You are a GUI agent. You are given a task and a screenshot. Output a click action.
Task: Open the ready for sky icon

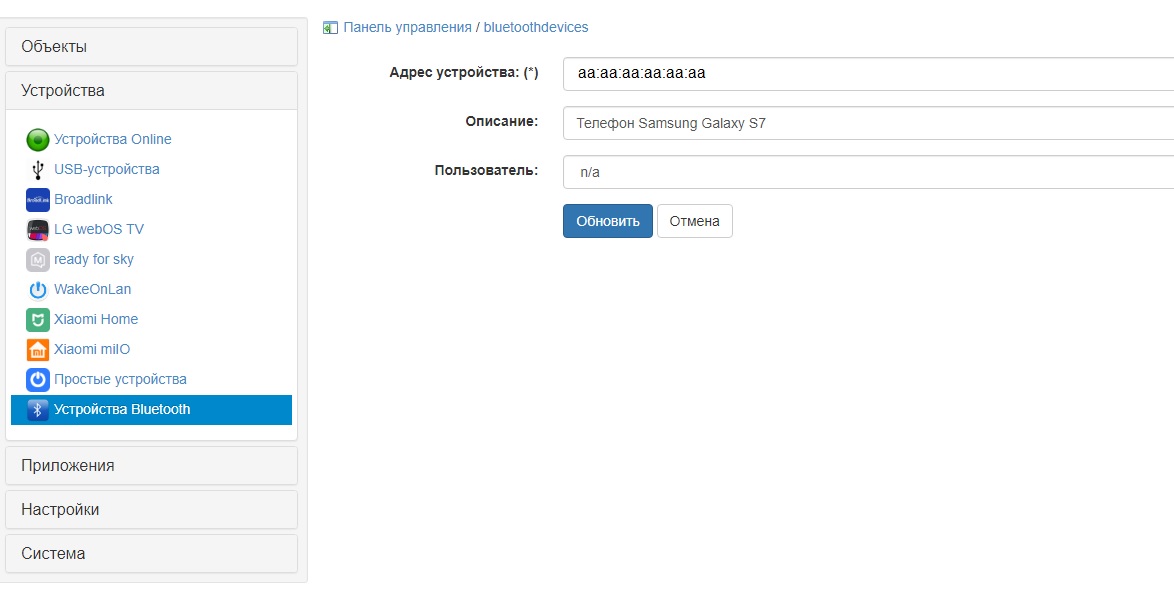(36, 259)
